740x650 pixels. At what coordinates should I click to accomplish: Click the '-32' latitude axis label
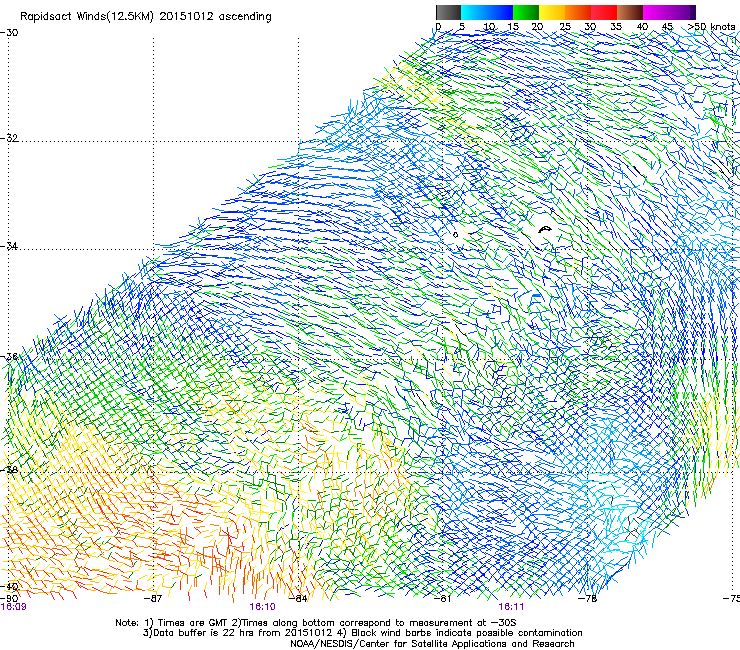[x=9, y=138]
